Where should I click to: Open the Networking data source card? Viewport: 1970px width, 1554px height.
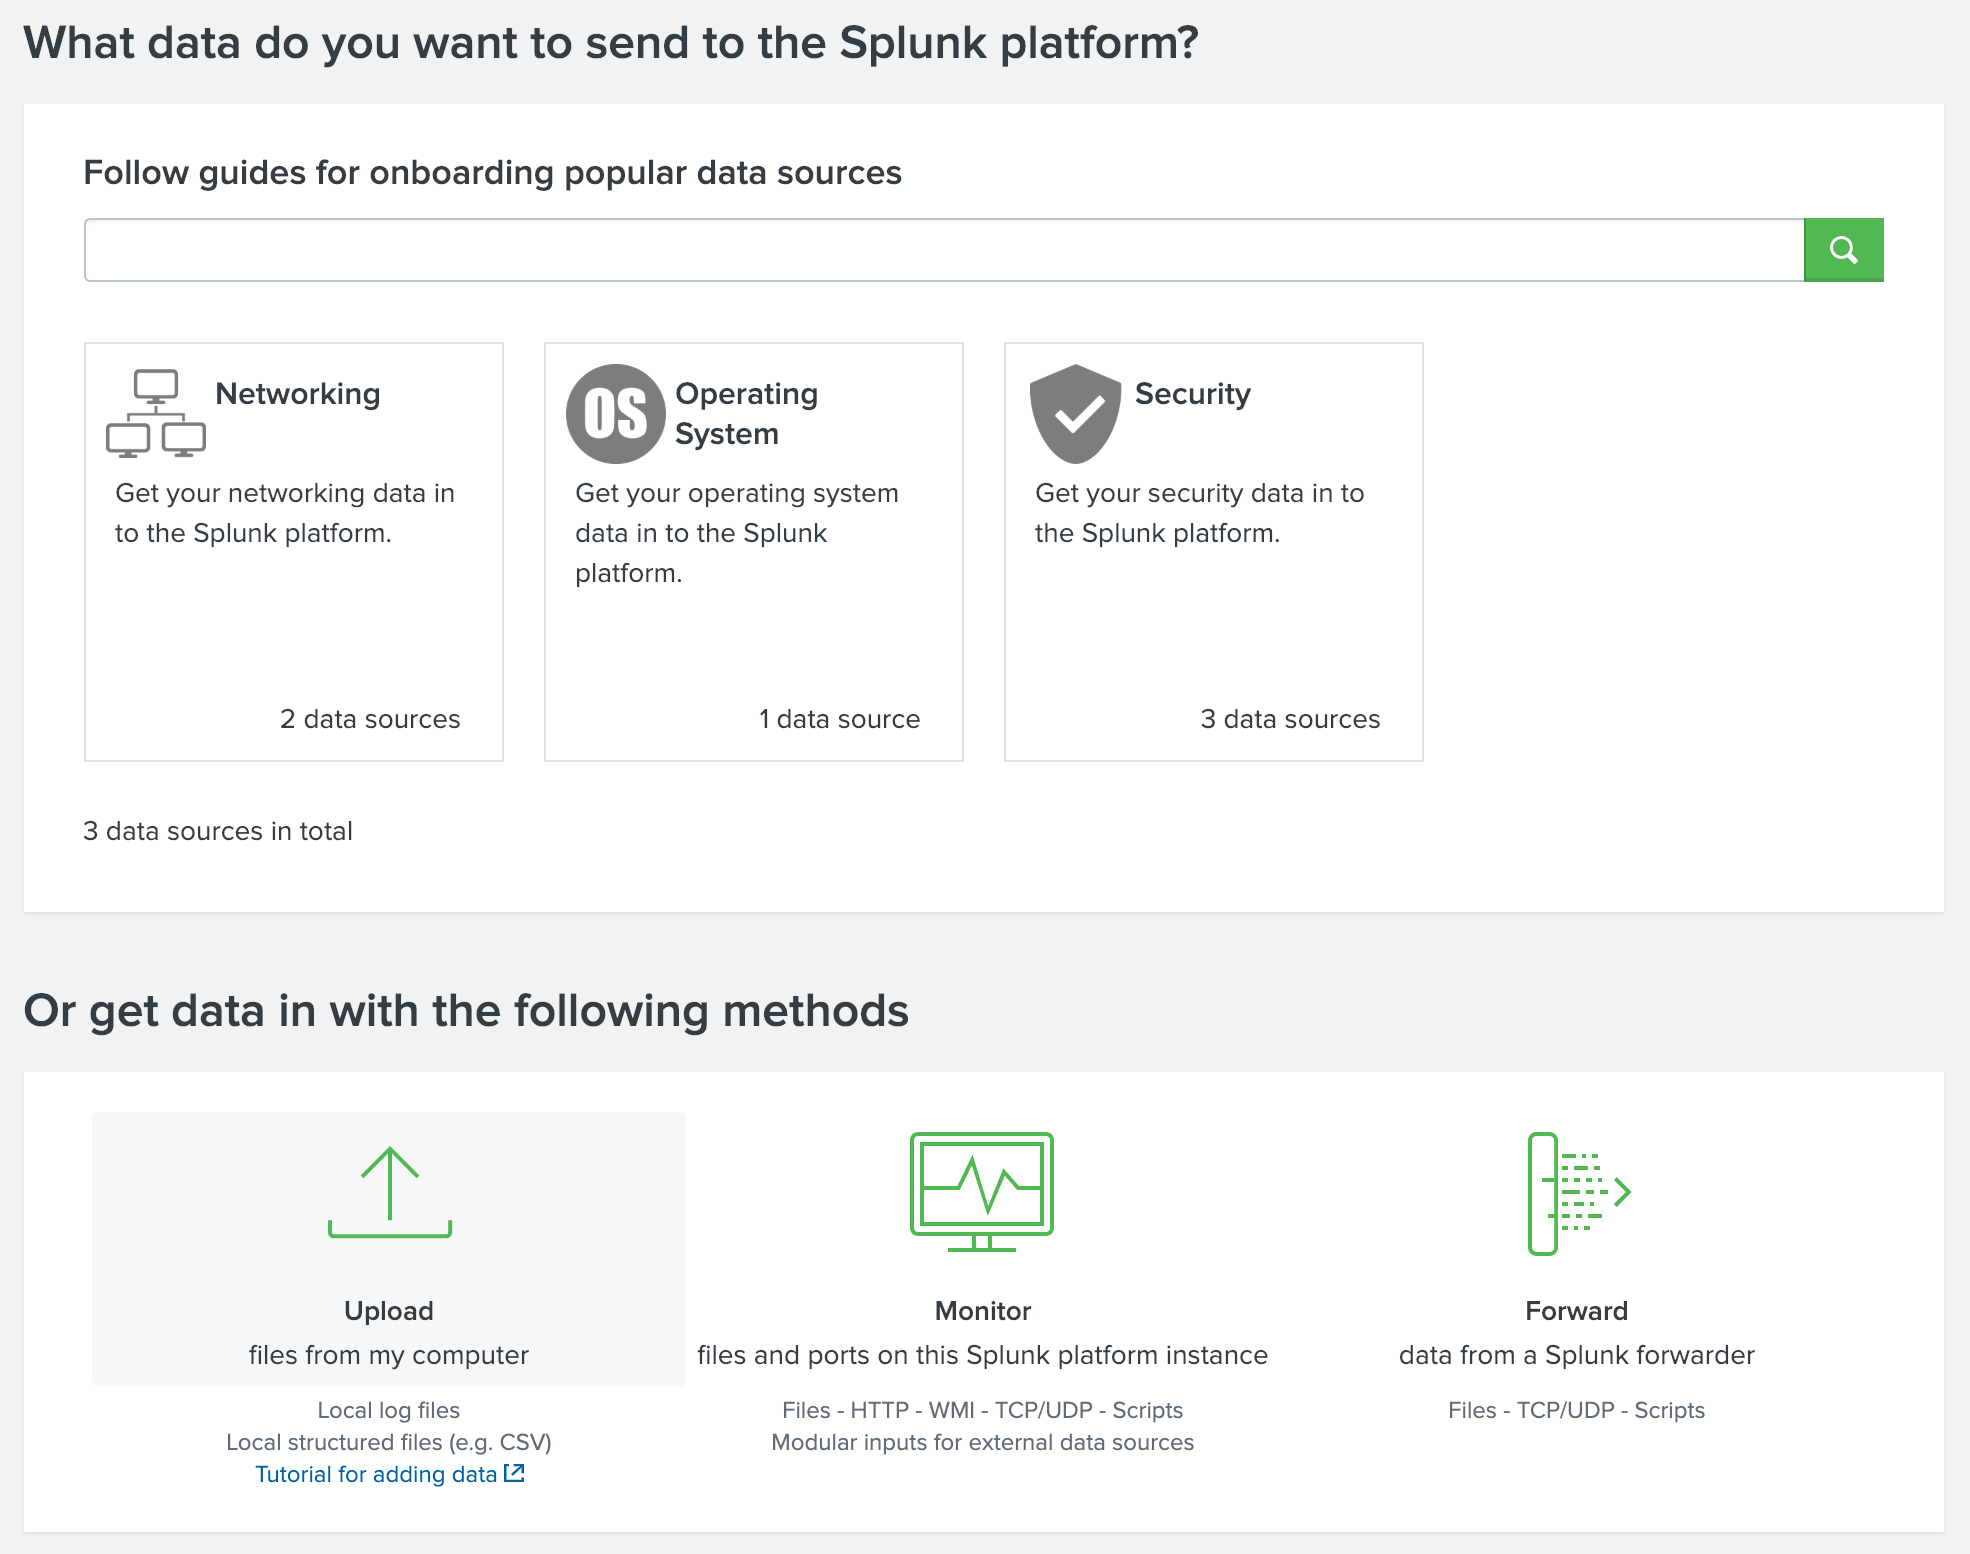[293, 551]
